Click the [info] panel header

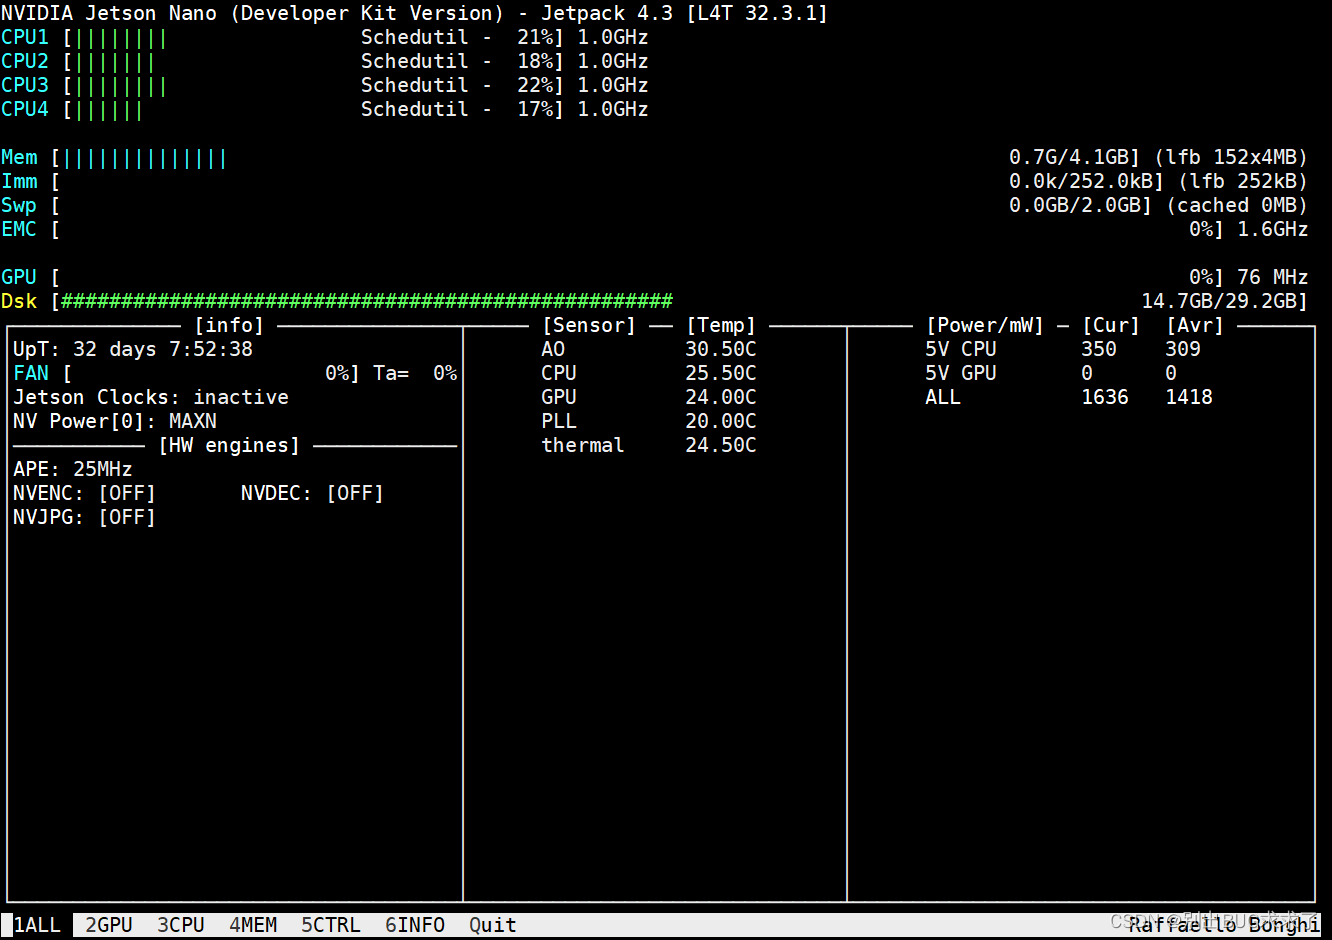point(229,325)
